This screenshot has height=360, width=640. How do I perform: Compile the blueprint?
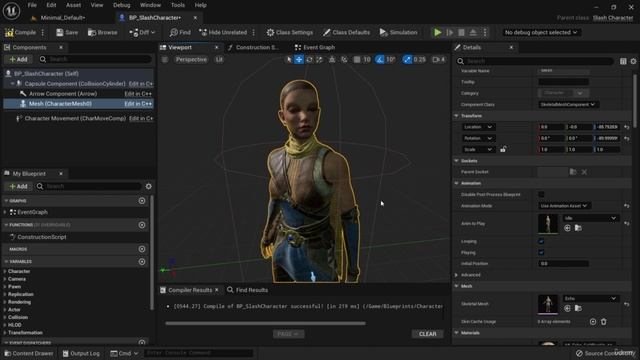tap(20, 32)
